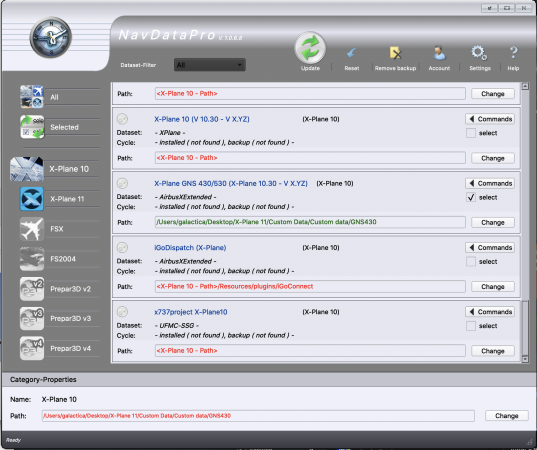Choose the FSX airplane icon
This screenshot has height=450, width=537.
32,229
